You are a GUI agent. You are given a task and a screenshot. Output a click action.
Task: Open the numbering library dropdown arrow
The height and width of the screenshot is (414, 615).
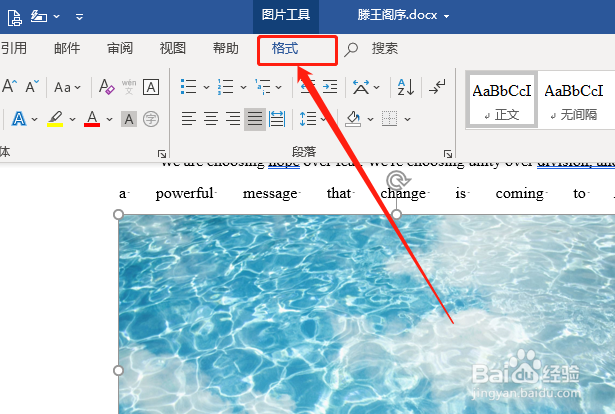tap(243, 87)
